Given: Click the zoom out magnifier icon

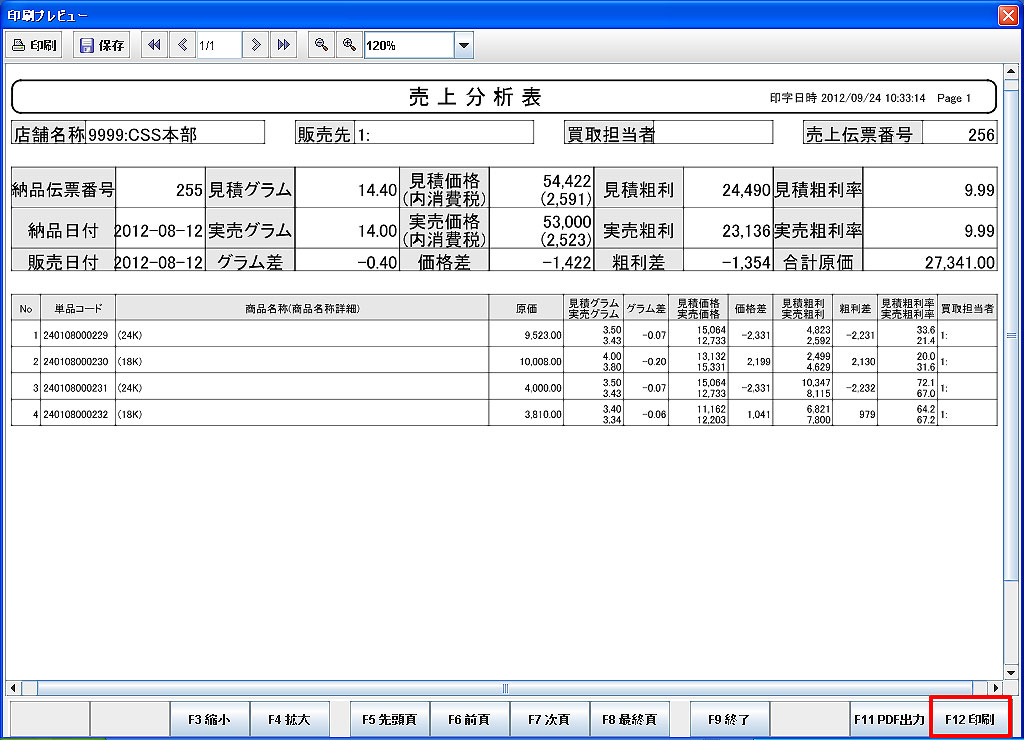Looking at the screenshot, I should tap(321, 45).
